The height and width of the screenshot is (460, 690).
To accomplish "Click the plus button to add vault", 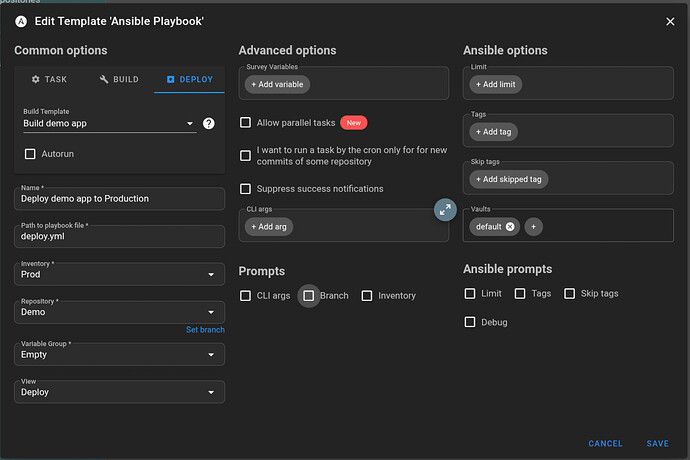I will tap(534, 227).
